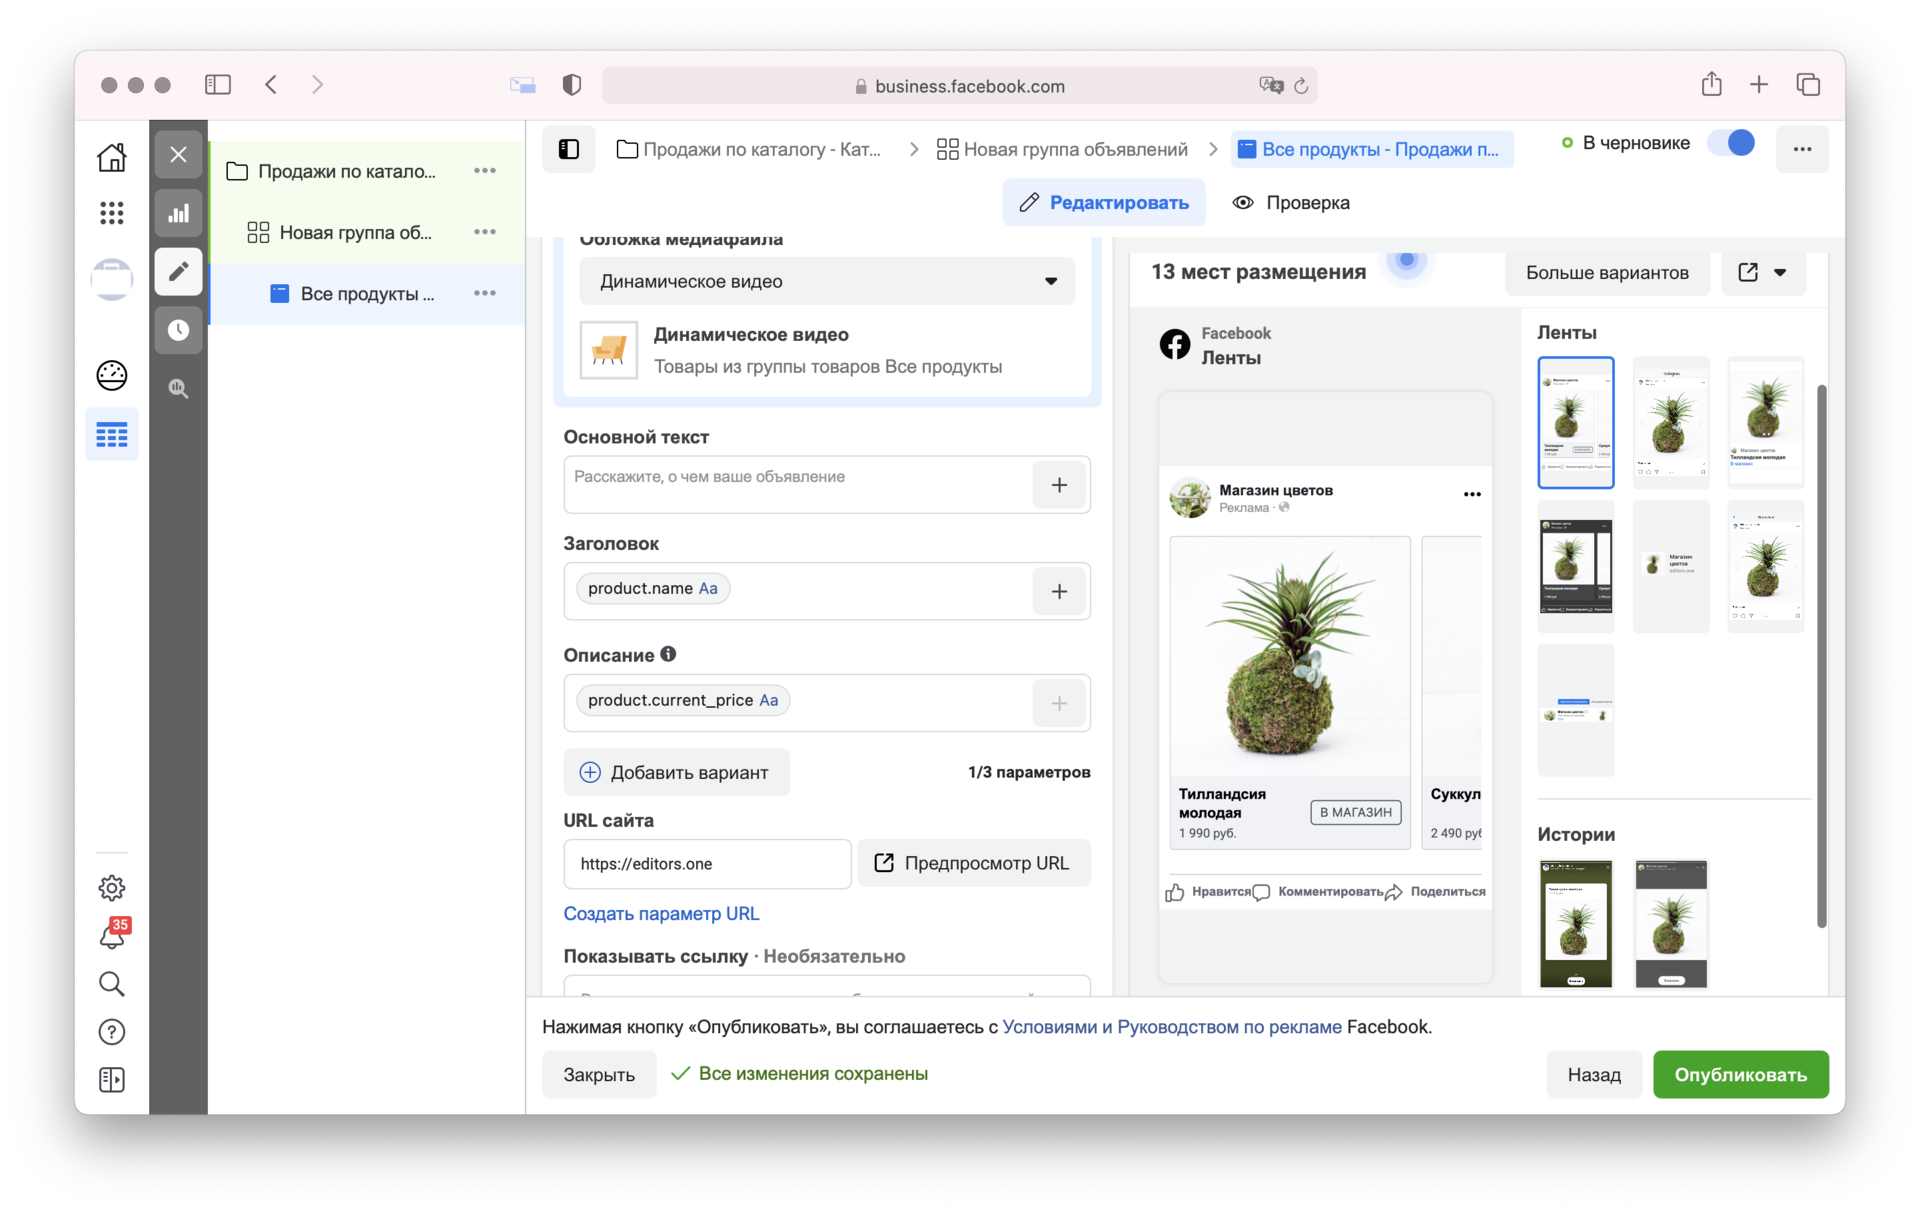Switch to the Проверка tab

pos(1291,203)
